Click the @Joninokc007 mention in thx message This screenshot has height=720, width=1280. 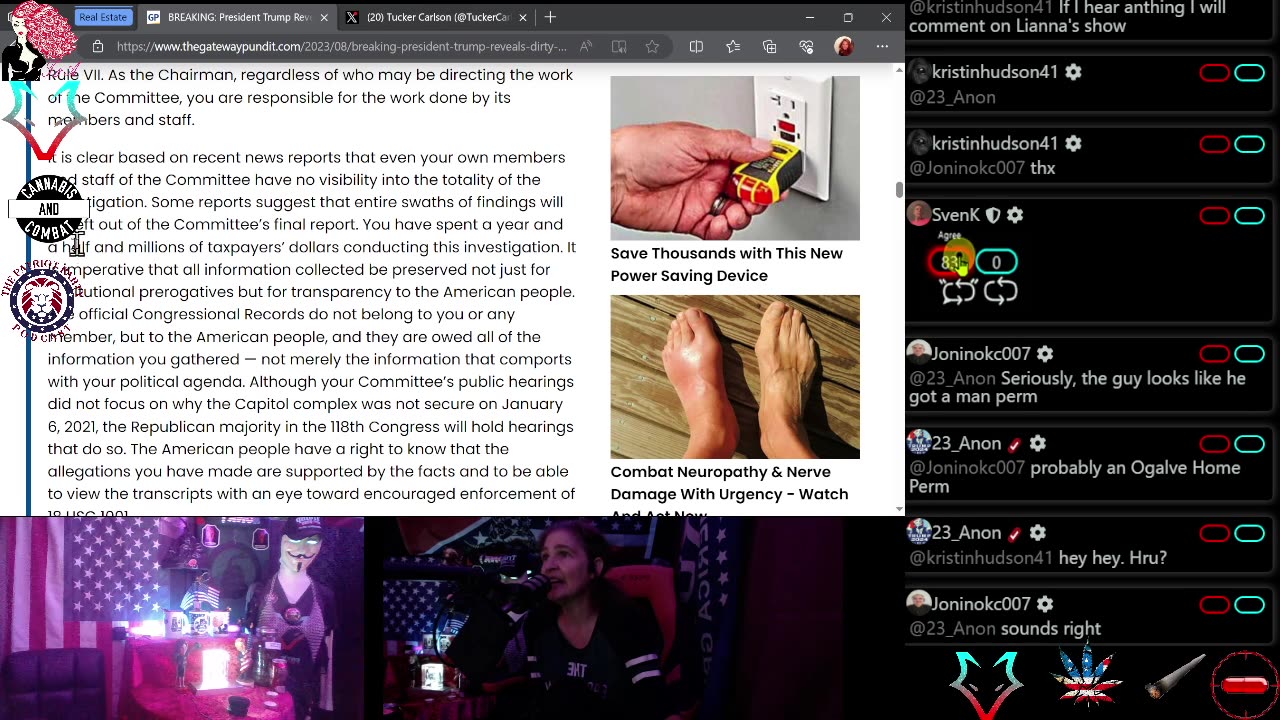[966, 168]
